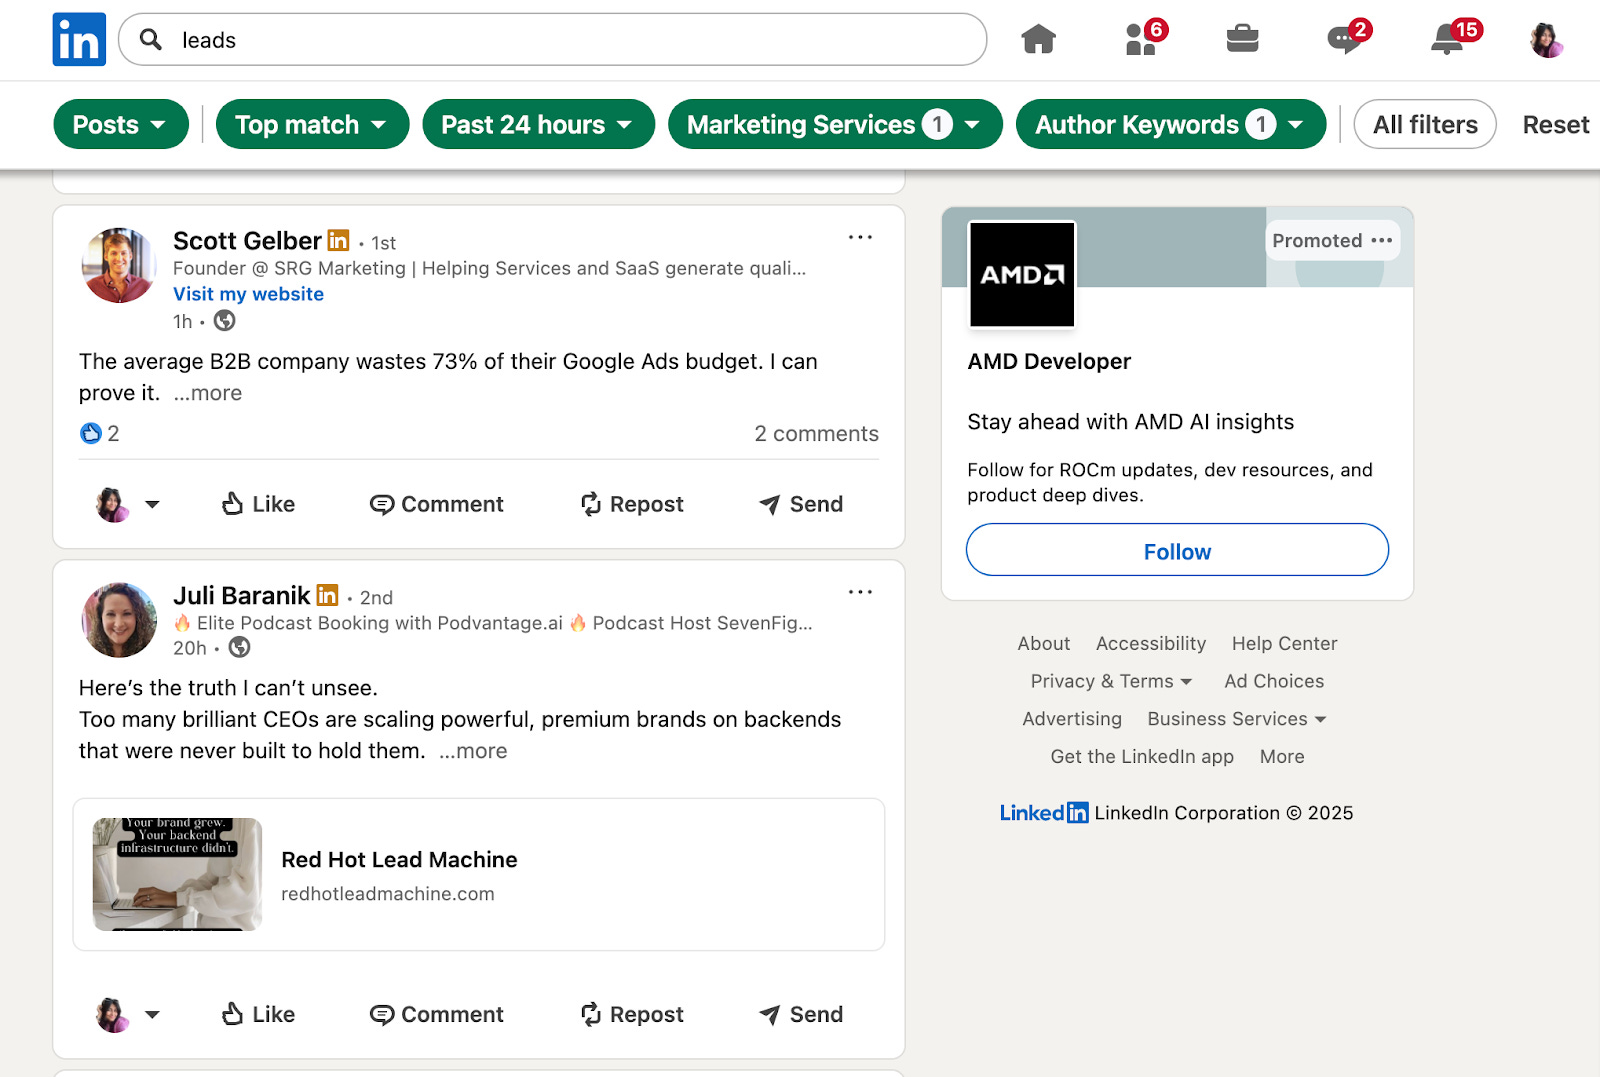Click Scott Gelber's profile photo
The image size is (1600, 1077).
click(119, 265)
